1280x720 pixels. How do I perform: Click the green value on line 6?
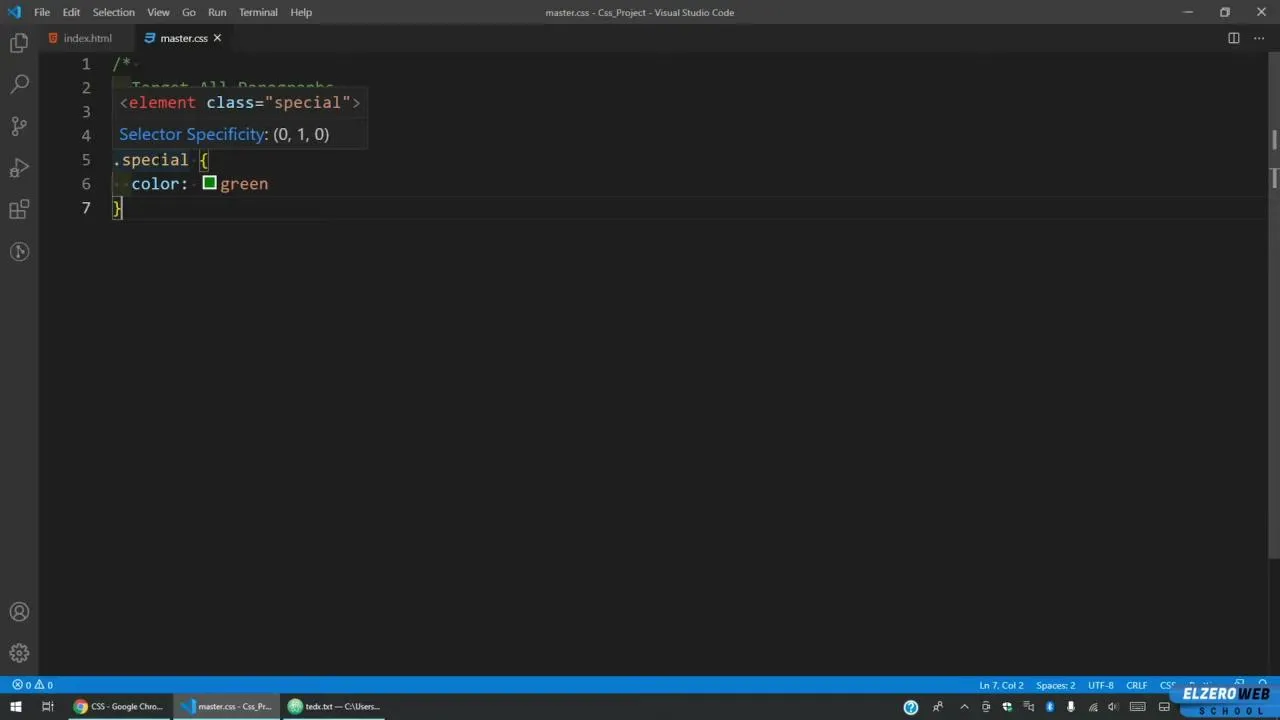[244, 184]
